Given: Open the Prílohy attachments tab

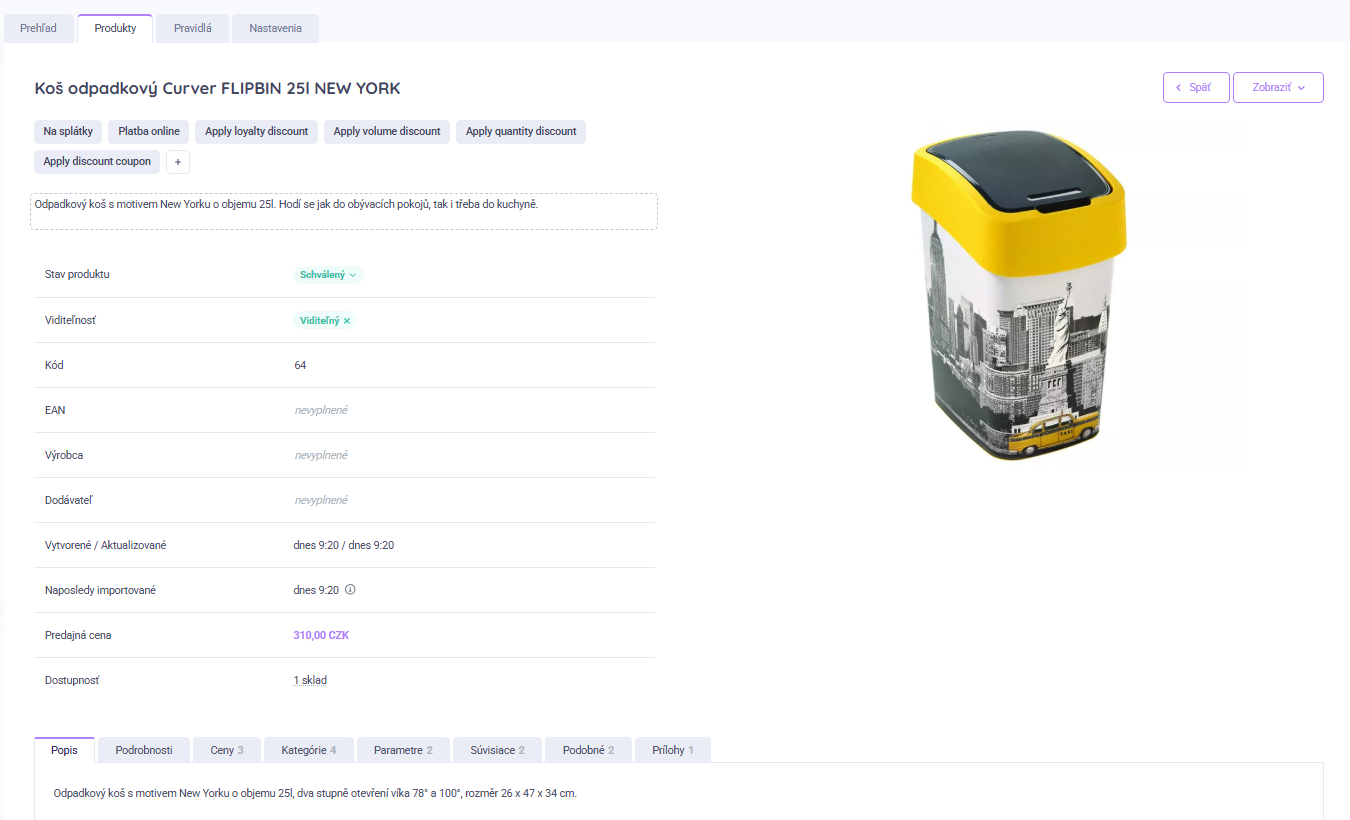Looking at the screenshot, I should [672, 750].
